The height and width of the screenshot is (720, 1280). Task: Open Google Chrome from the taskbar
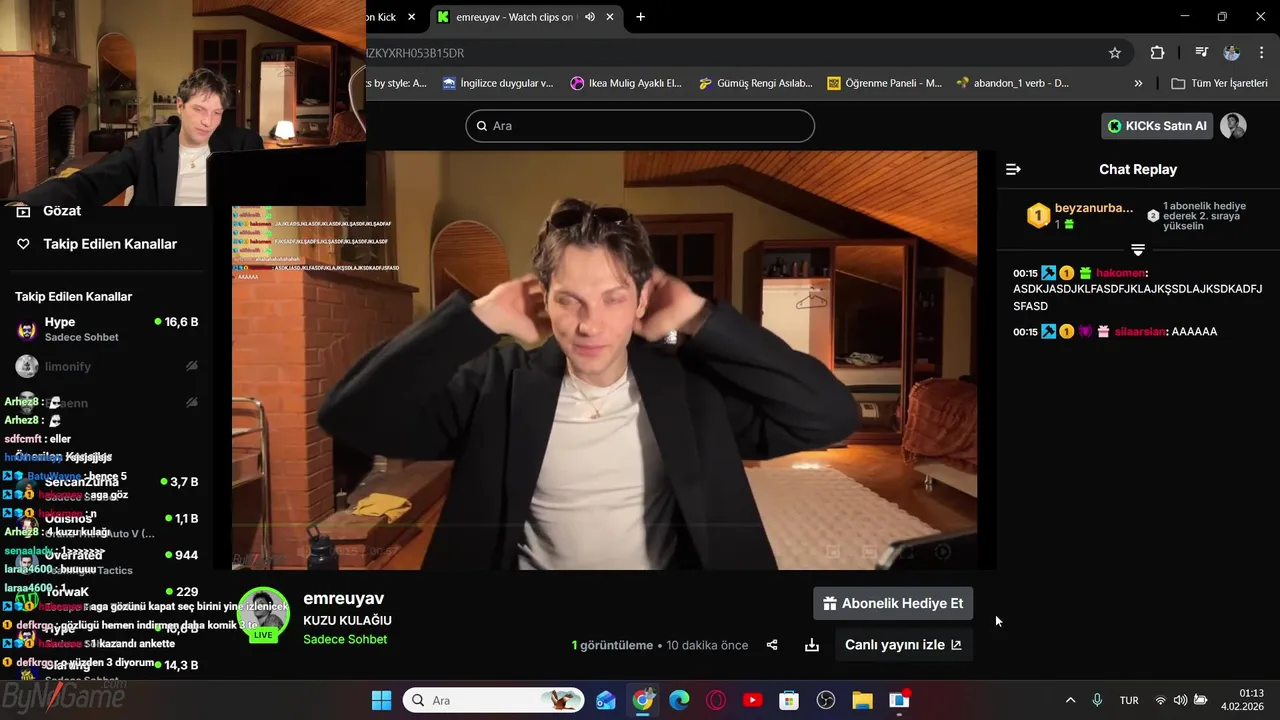(642, 700)
